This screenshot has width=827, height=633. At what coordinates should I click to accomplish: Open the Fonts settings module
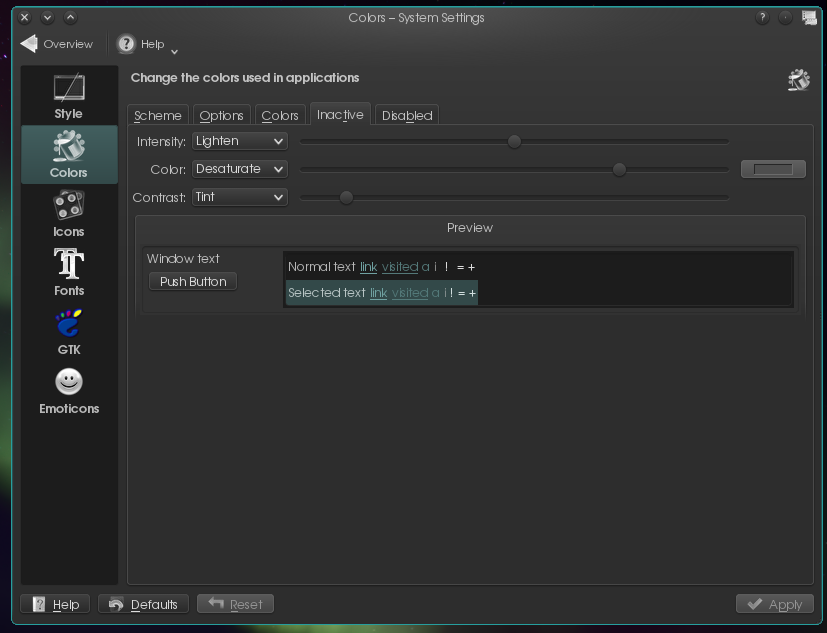coord(69,273)
